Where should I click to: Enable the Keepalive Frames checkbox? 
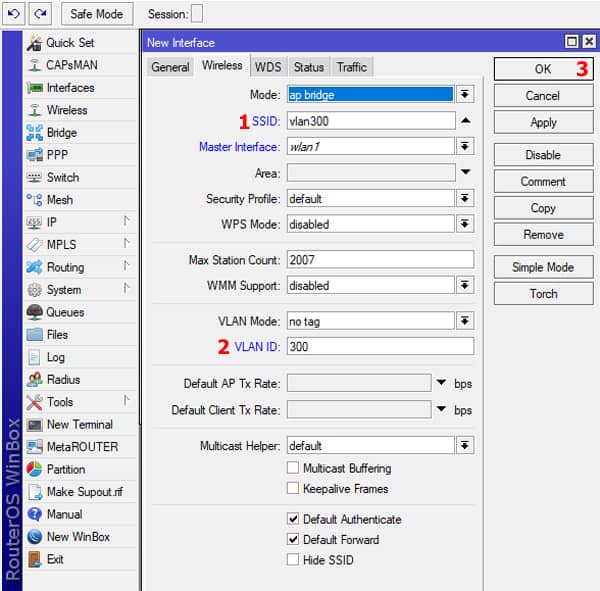click(x=293, y=488)
